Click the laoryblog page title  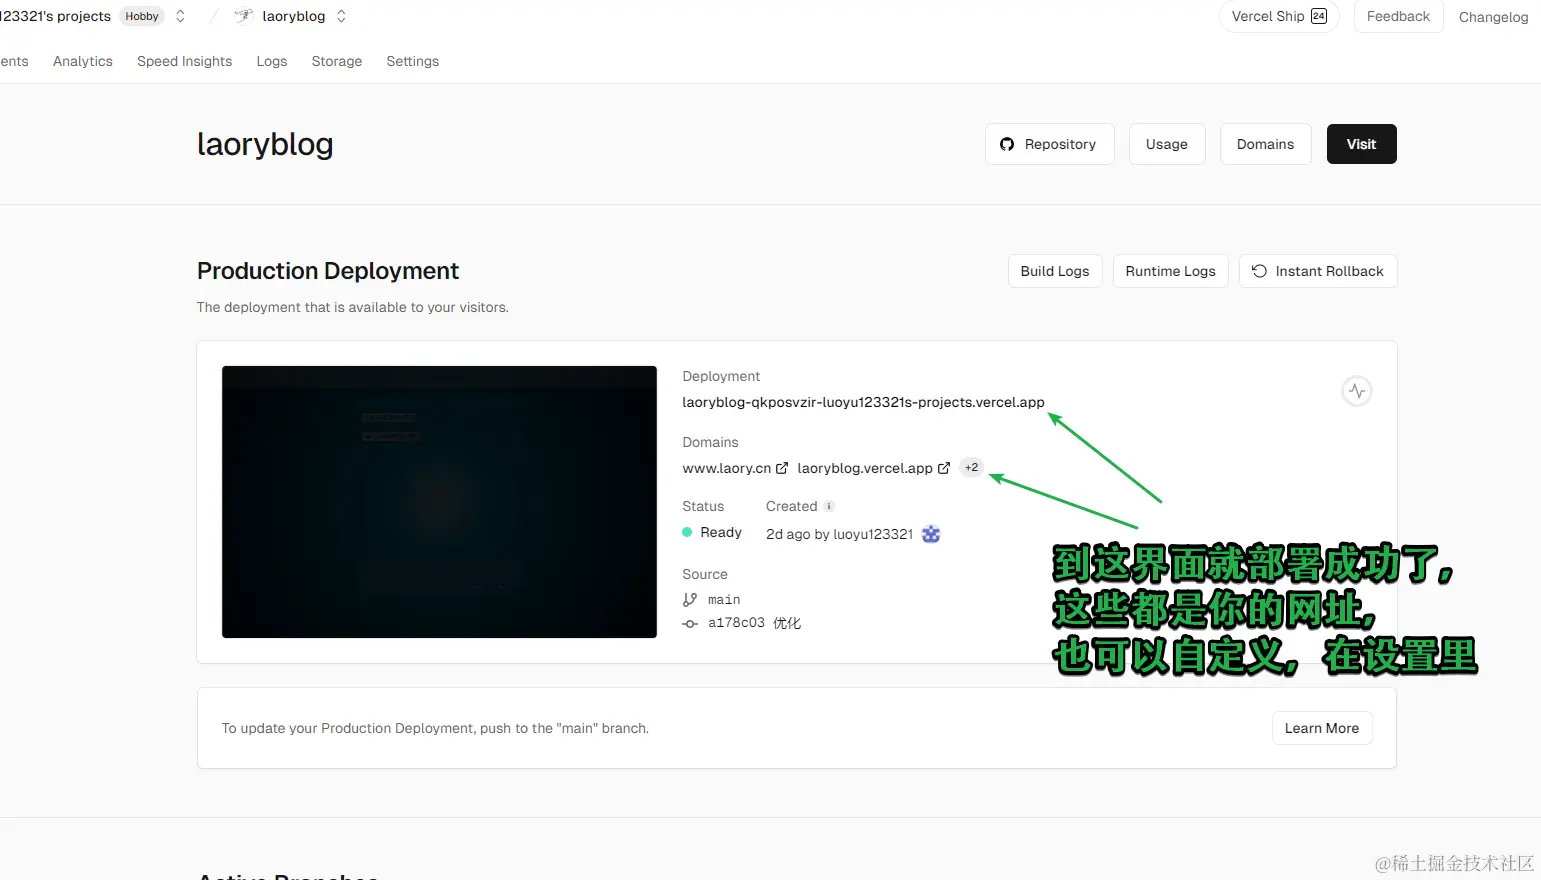265,144
